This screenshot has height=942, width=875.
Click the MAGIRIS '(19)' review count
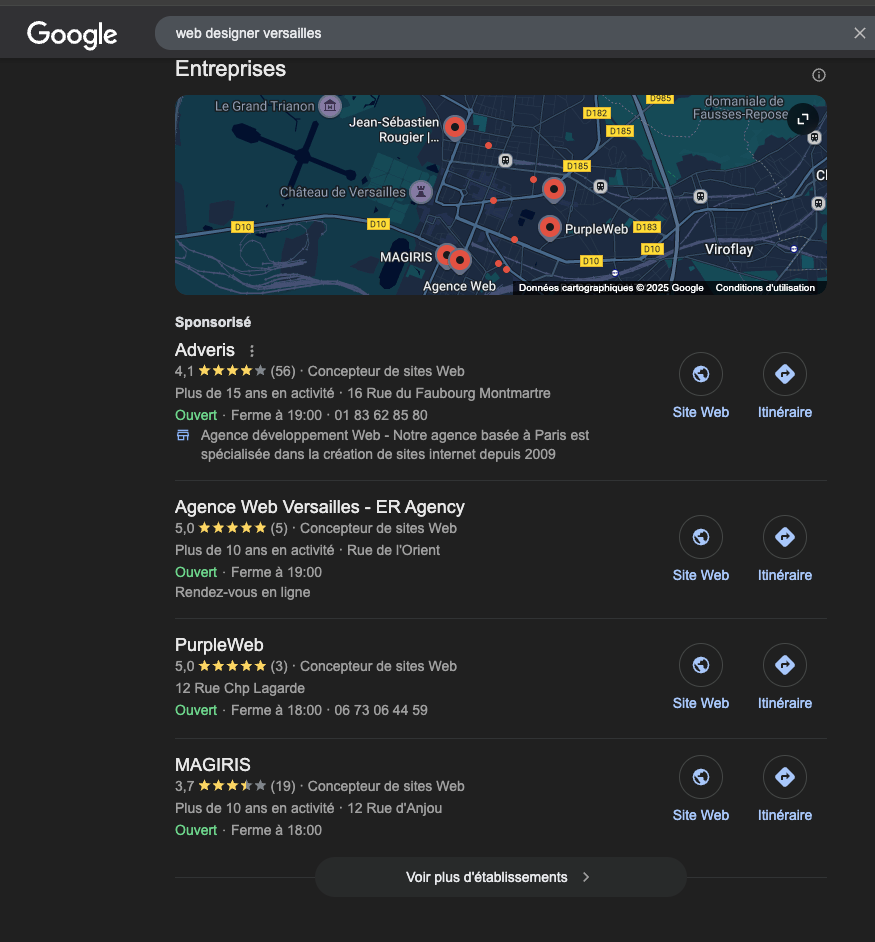click(x=283, y=786)
